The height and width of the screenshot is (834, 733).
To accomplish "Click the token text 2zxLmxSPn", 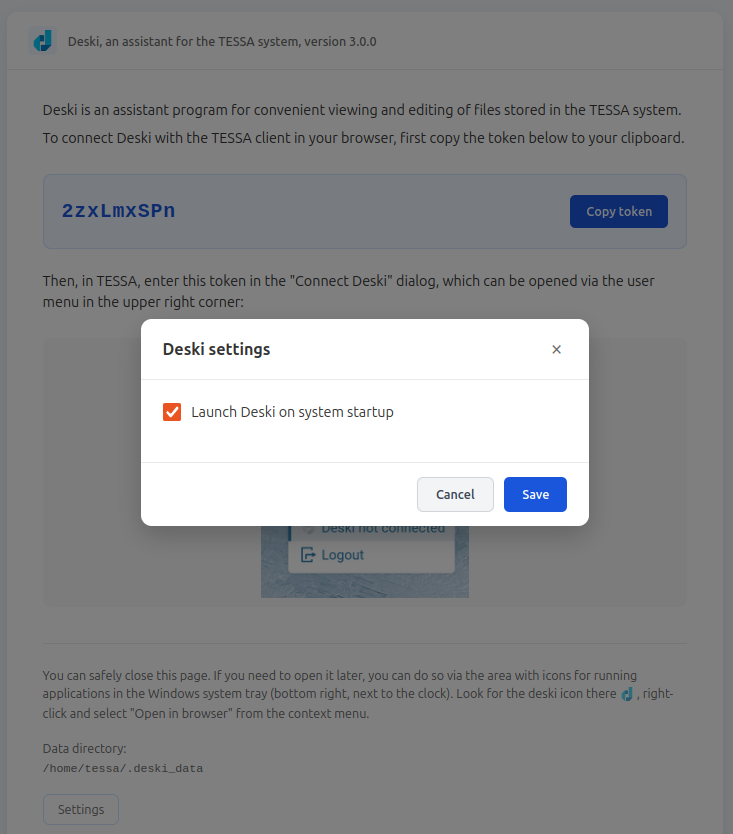I will pyautogui.click(x=118, y=211).
